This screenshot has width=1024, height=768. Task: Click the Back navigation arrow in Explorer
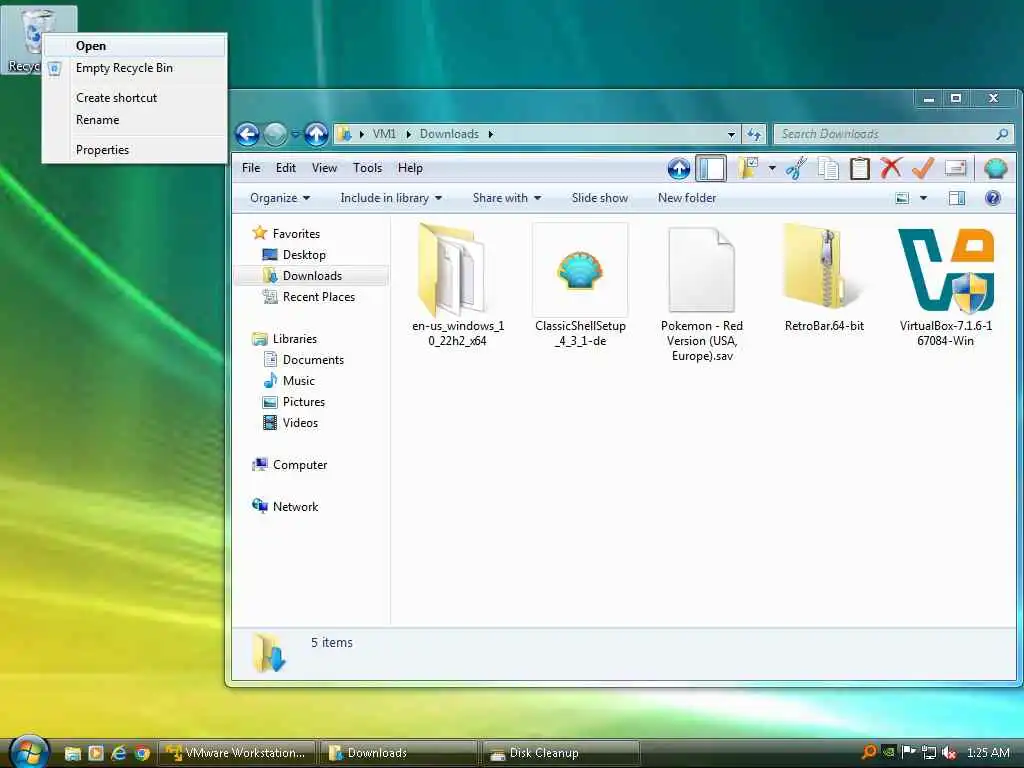coord(248,135)
